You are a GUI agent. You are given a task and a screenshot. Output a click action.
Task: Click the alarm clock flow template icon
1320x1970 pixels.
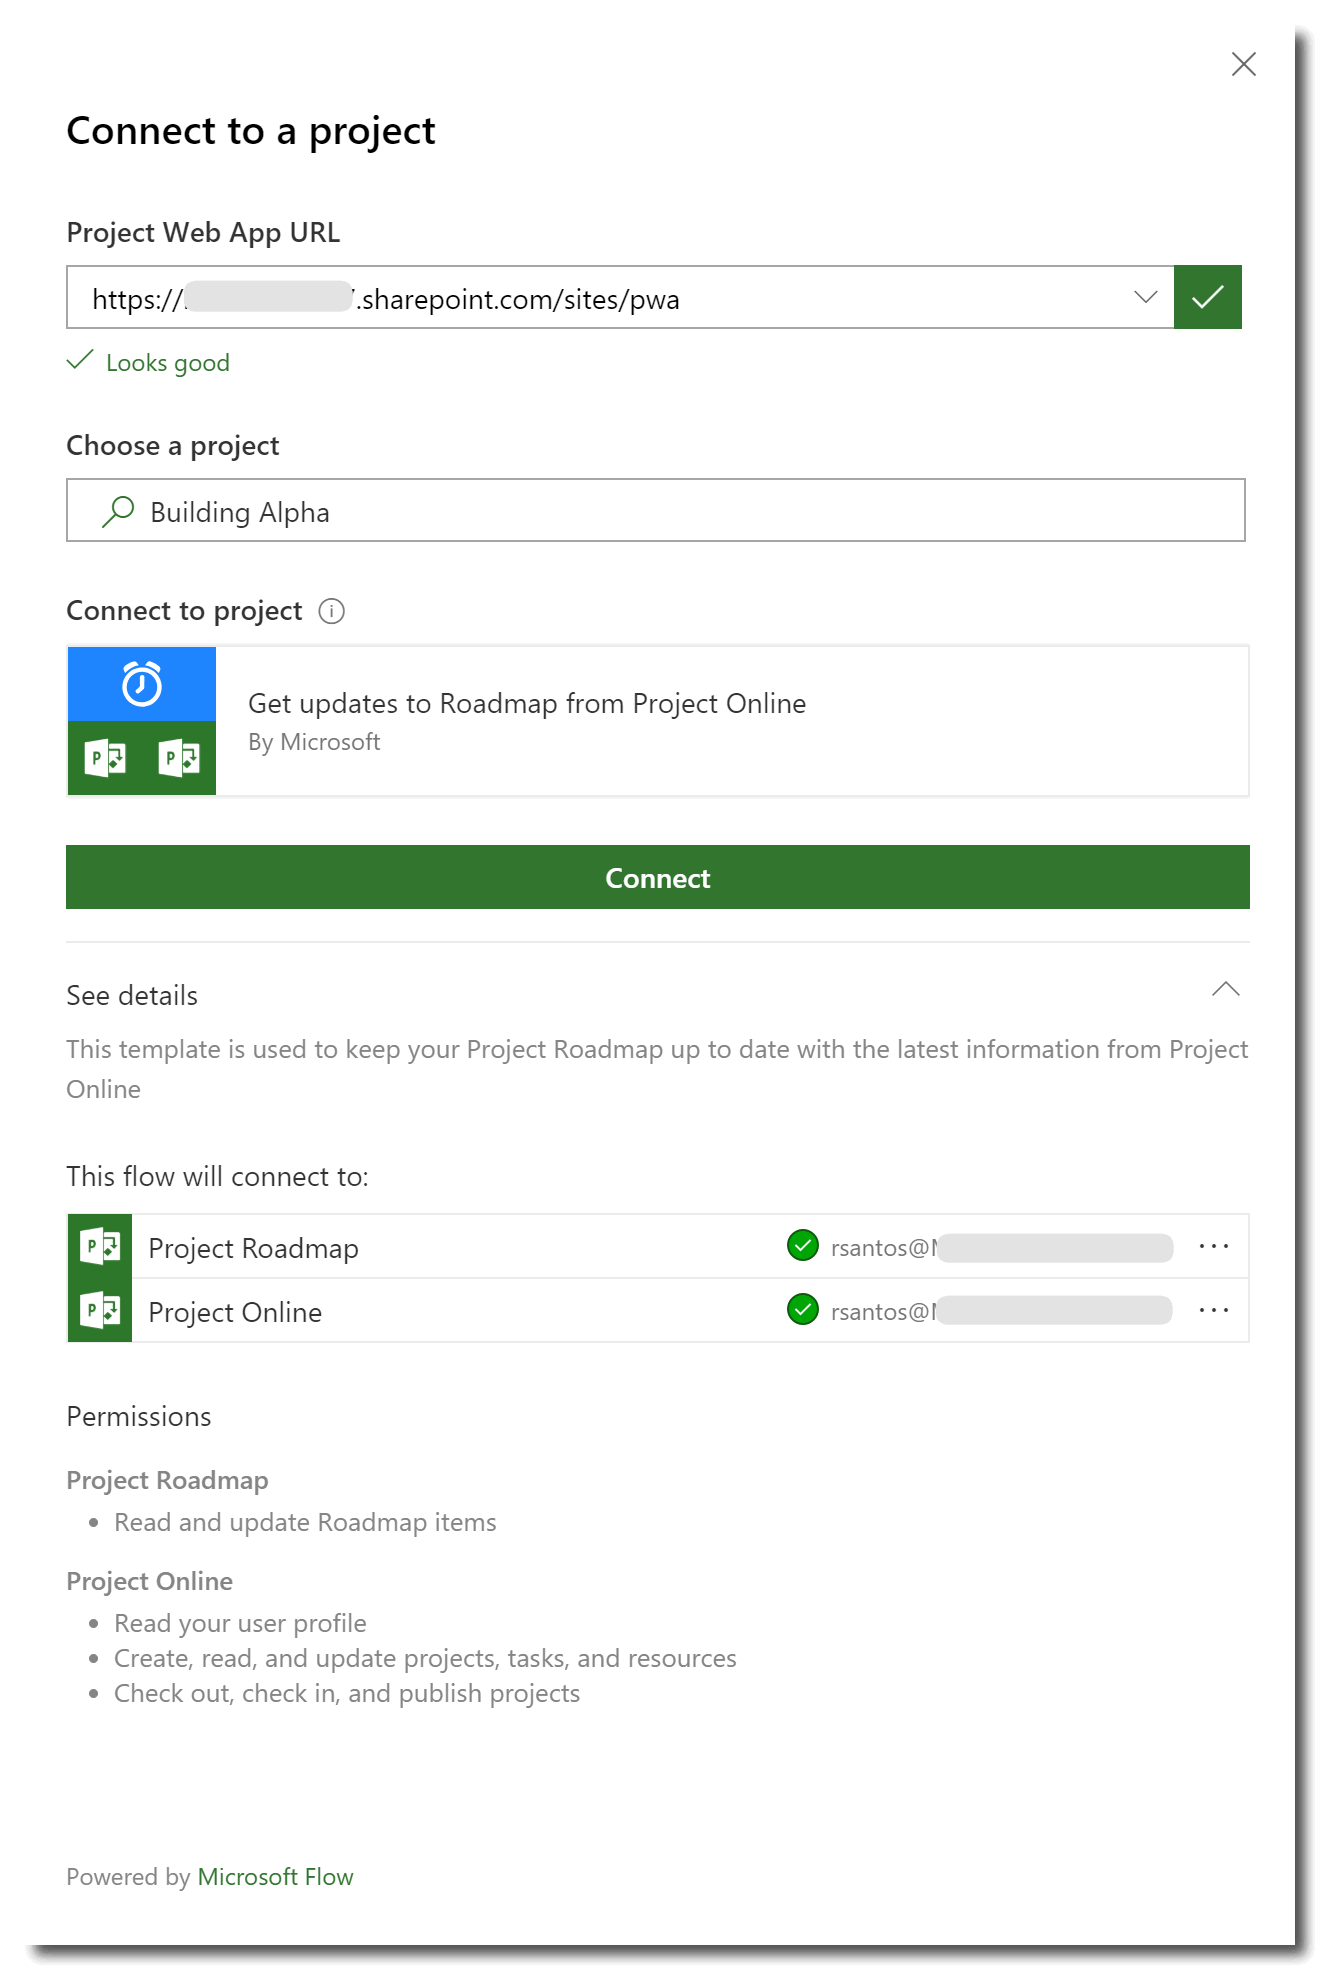(x=142, y=684)
